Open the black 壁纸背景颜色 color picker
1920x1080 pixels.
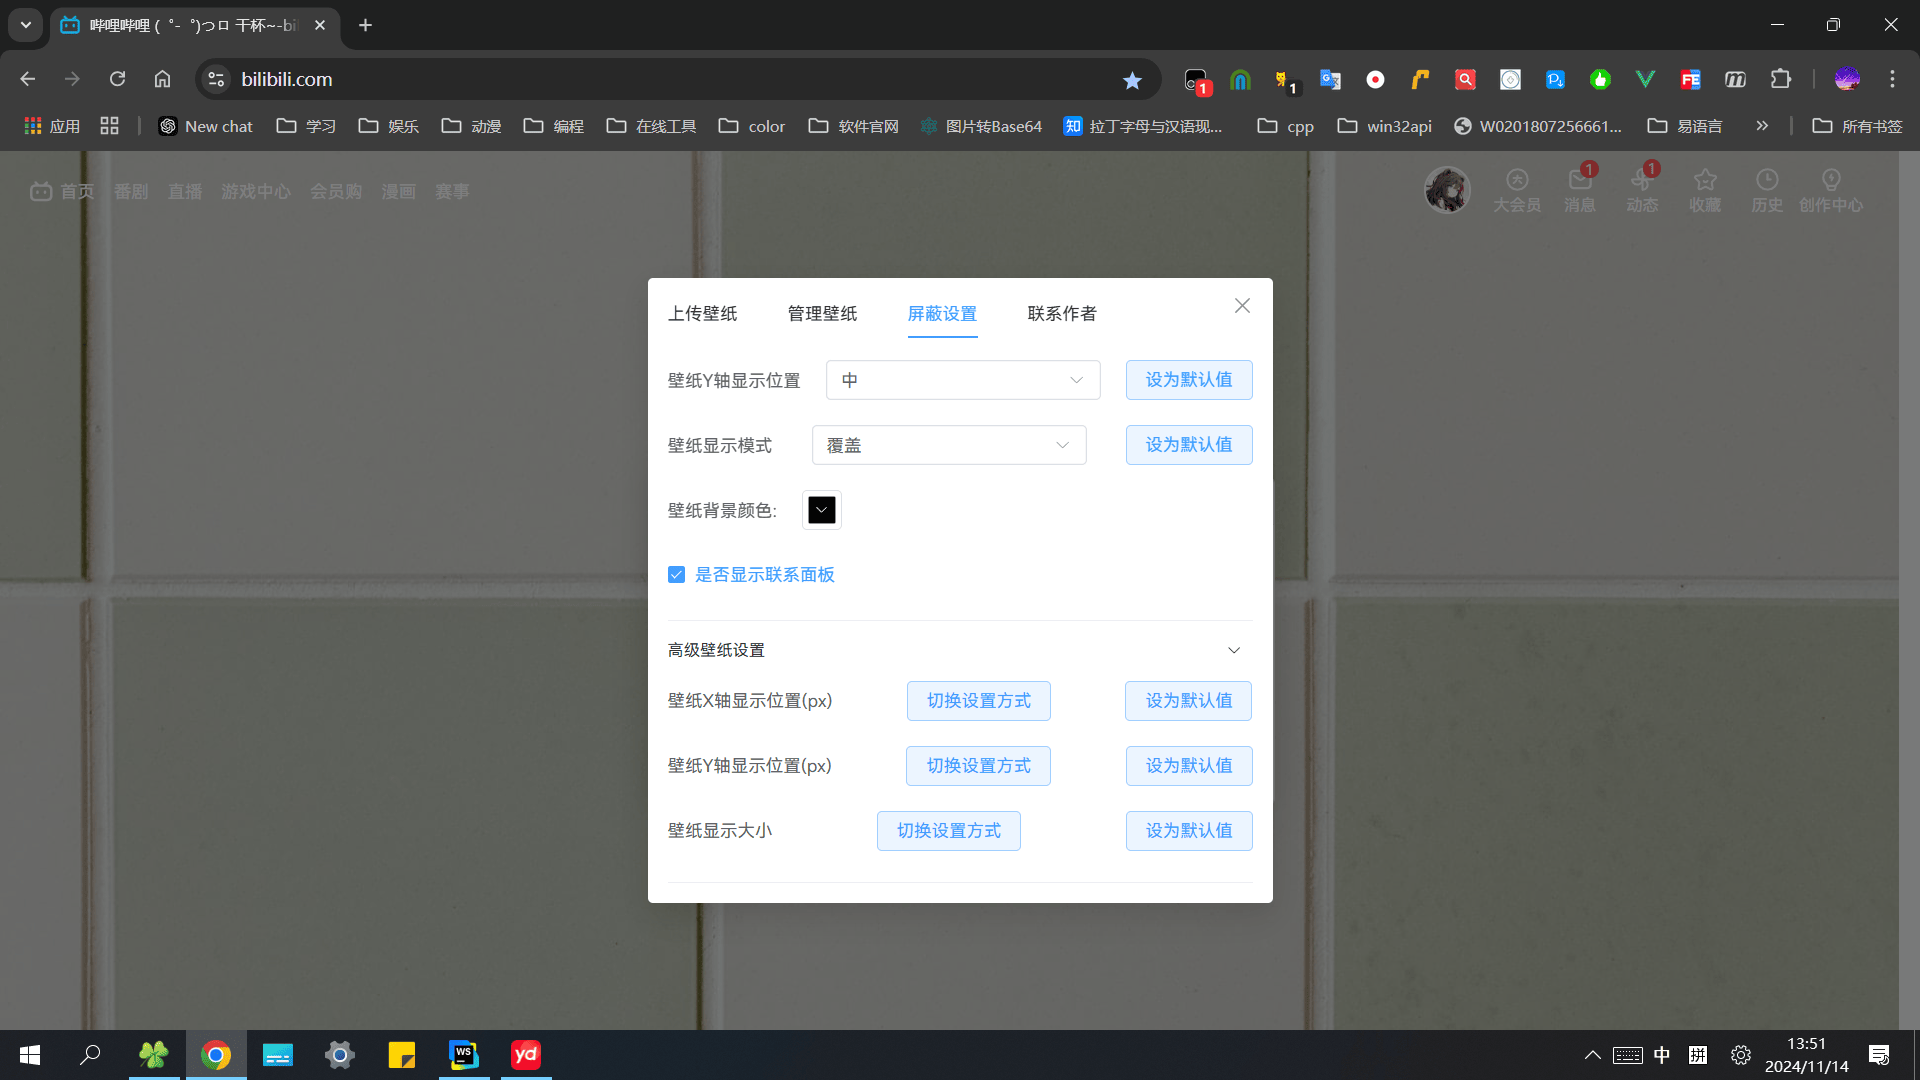point(821,510)
